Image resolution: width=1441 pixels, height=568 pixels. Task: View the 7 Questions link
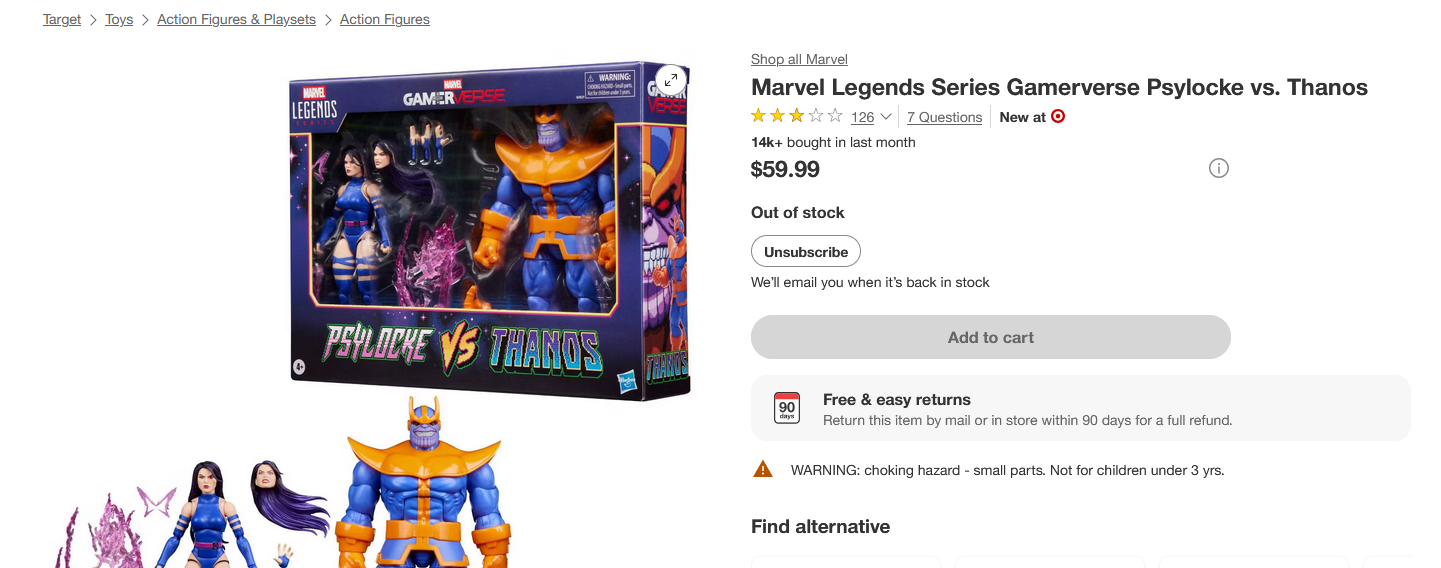(944, 117)
